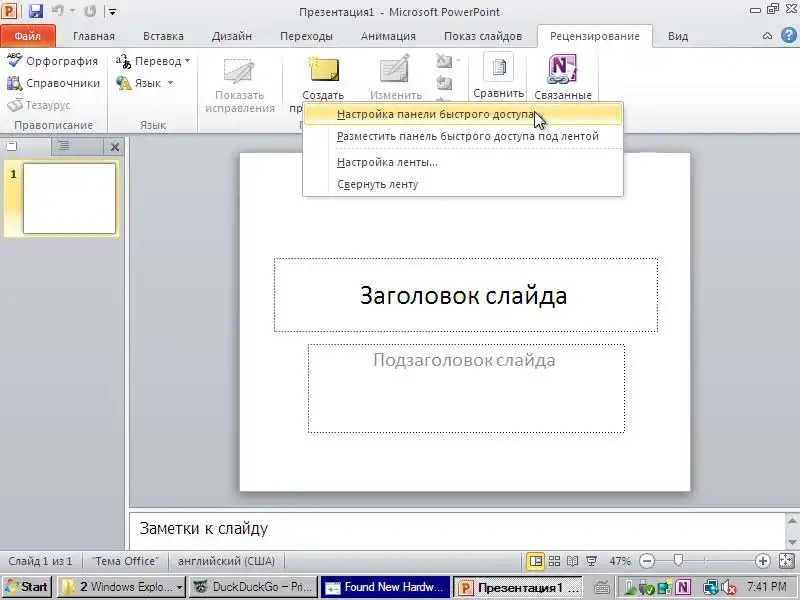Collapse the ribbon with the caret icon
The image size is (800, 600).
pyautogui.click(x=767, y=36)
